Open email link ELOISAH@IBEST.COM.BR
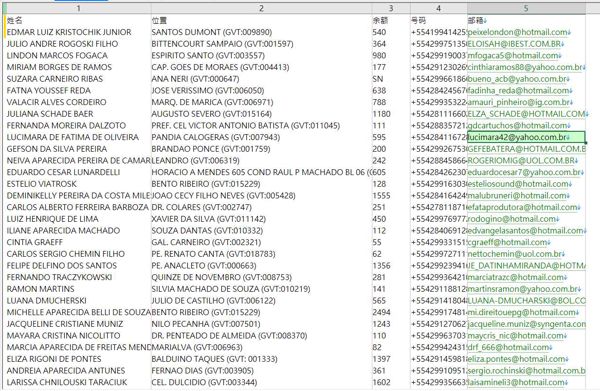This screenshot has width=600, height=391. pyautogui.click(x=515, y=44)
